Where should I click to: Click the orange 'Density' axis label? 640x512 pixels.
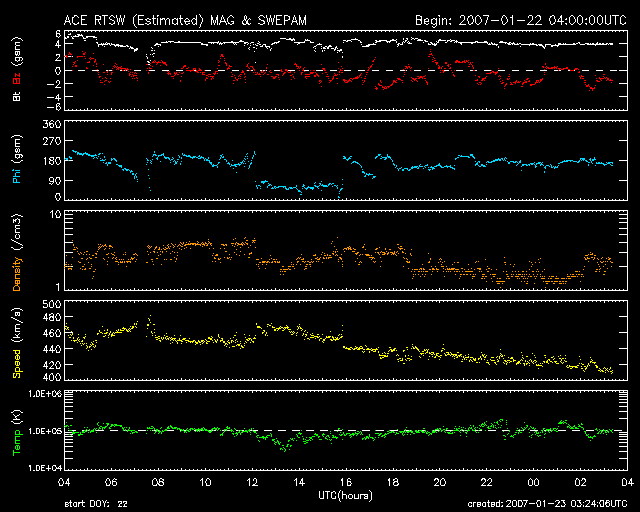17,273
